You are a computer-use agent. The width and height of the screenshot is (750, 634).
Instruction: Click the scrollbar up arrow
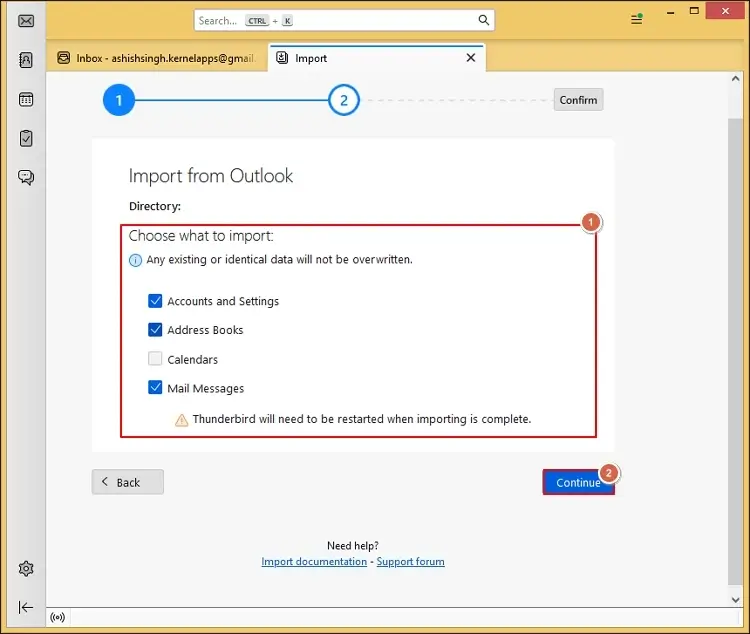[x=736, y=78]
